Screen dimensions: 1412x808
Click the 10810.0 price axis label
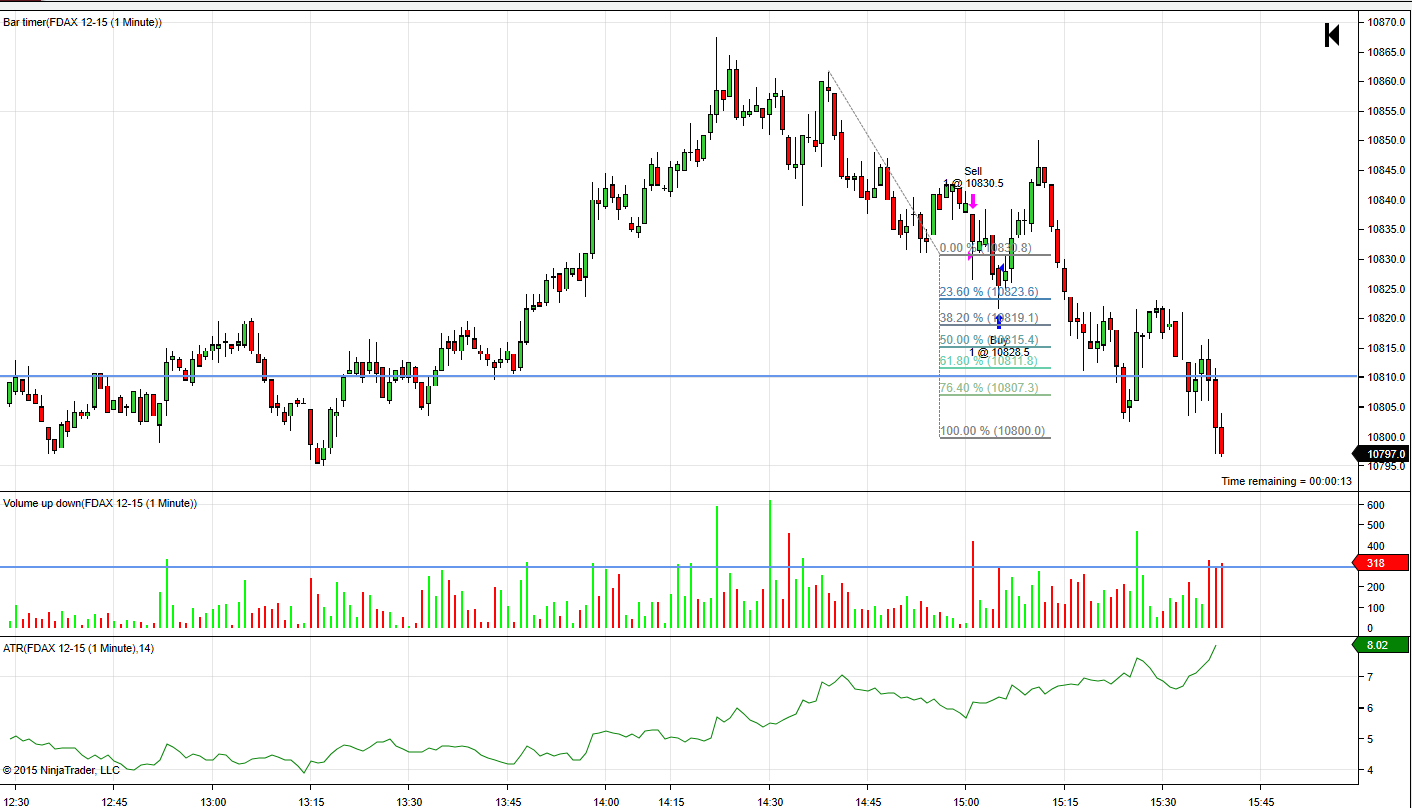click(x=1387, y=378)
